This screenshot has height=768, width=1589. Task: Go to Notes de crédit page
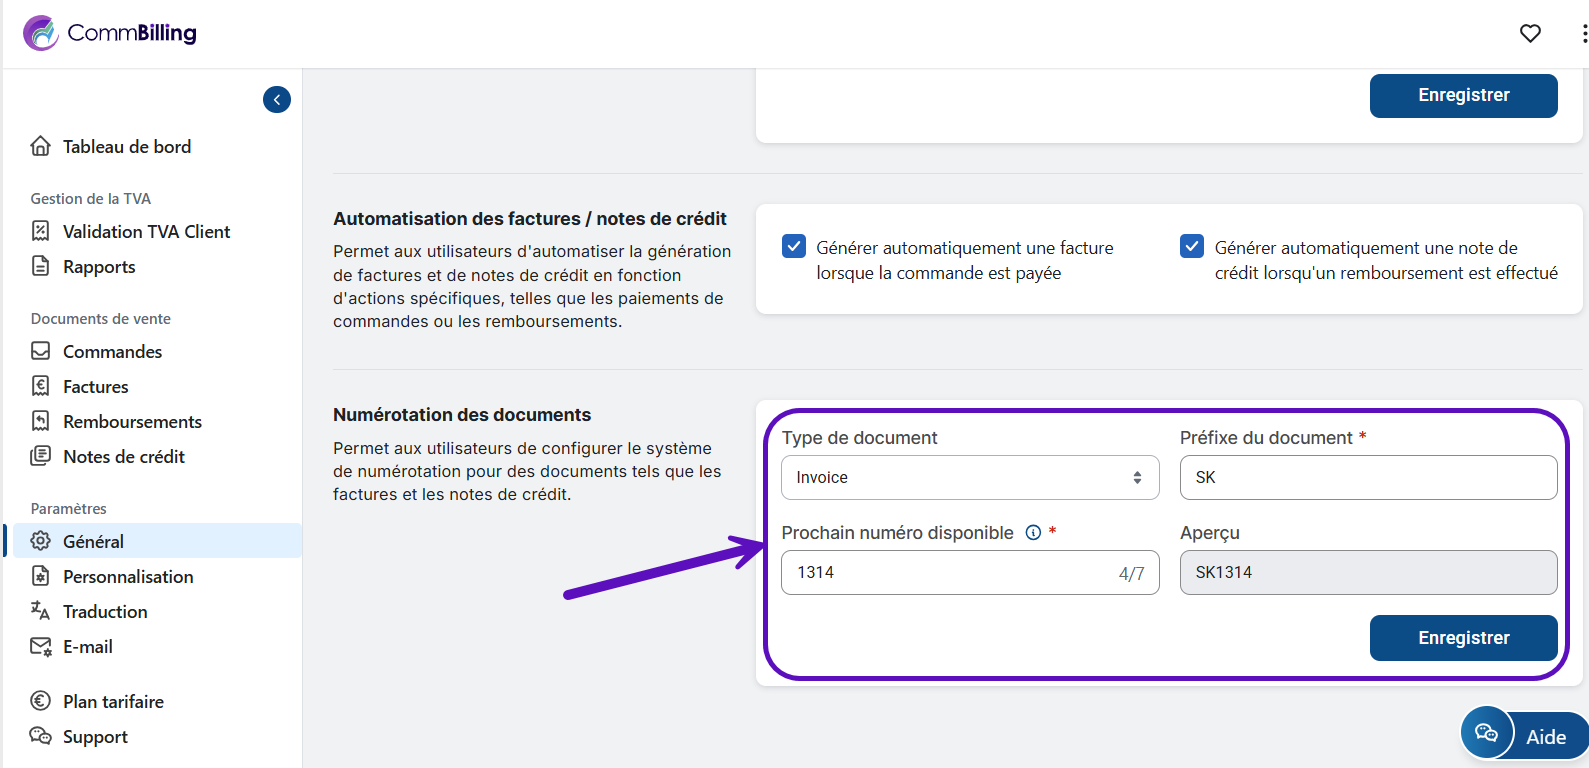(x=124, y=457)
